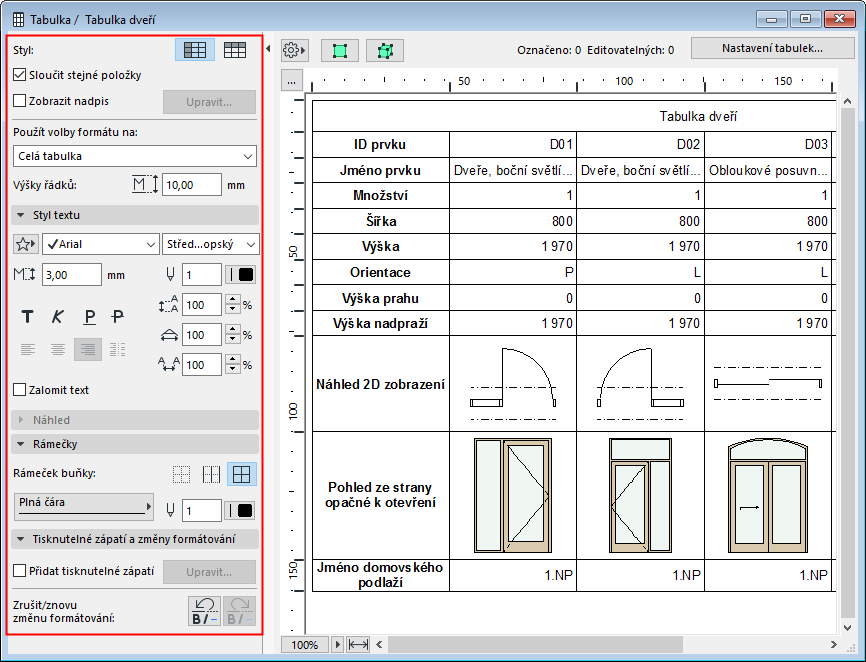Open the Plná čára line type menu
The image size is (866, 662).
[x=85, y=504]
